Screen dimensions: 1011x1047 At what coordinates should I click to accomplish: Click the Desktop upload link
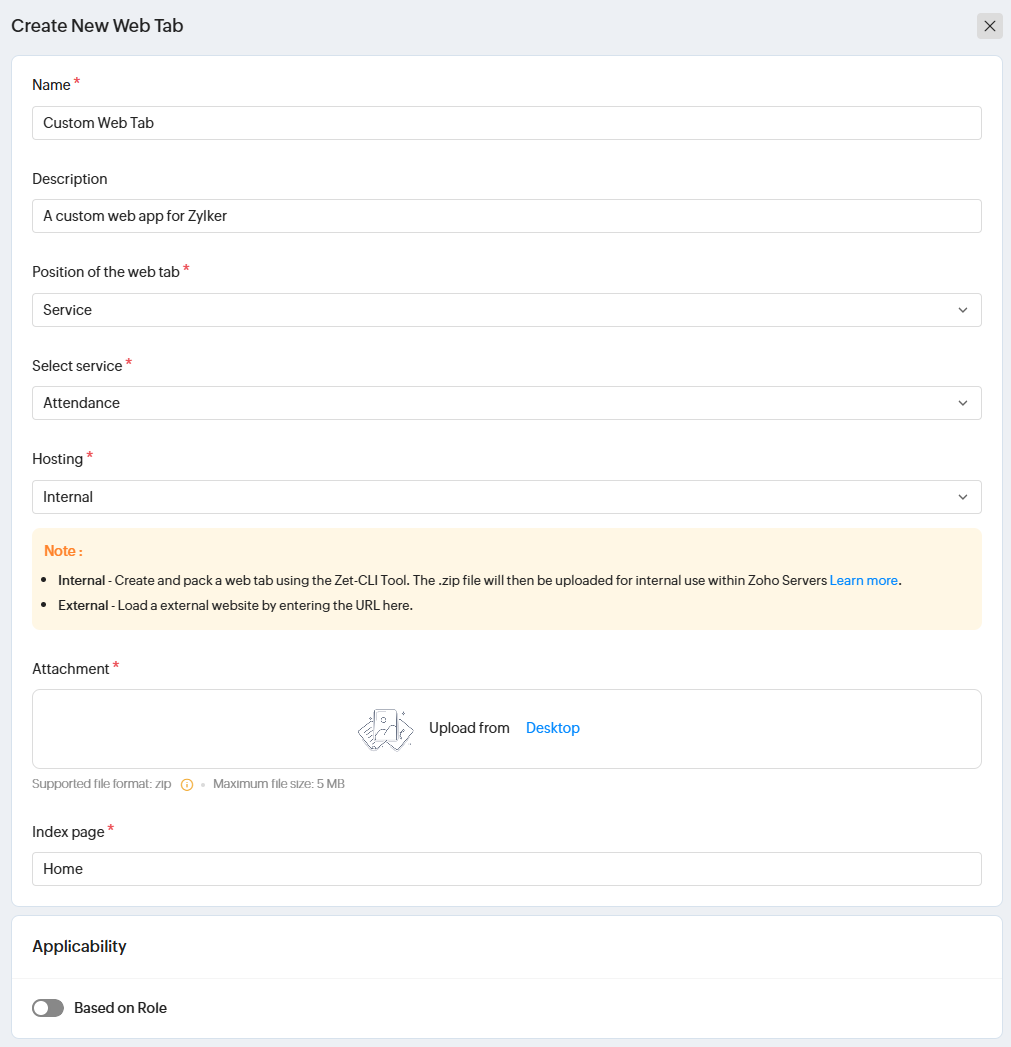coord(553,728)
